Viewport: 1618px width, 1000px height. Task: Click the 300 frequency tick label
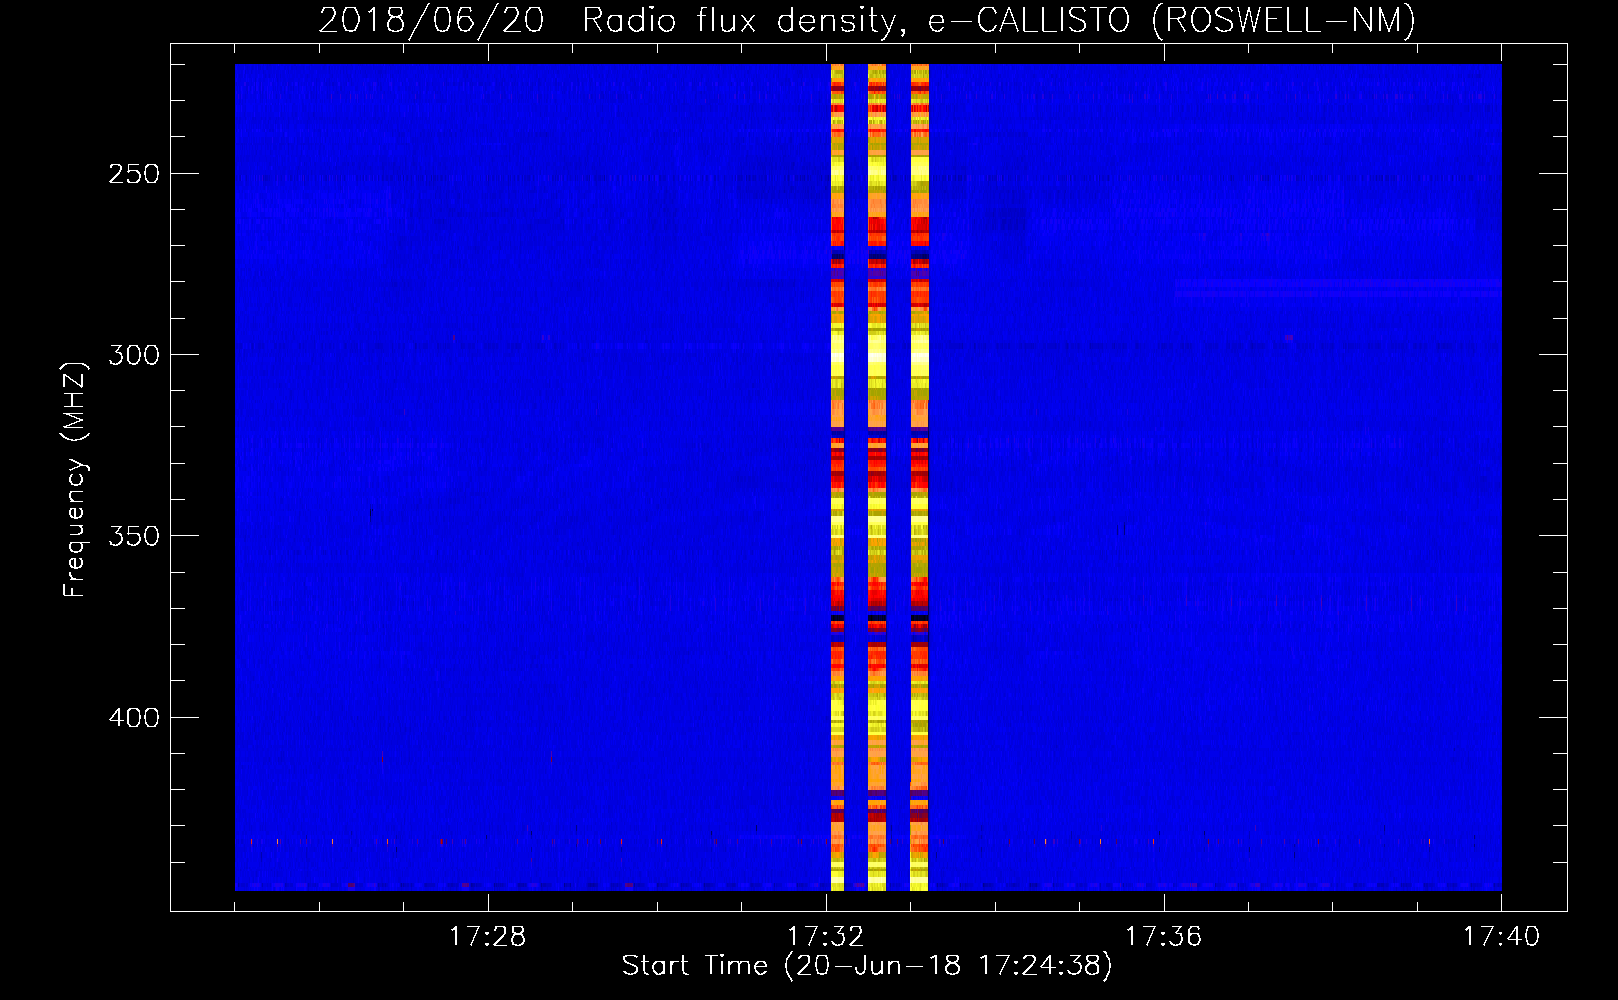pos(134,355)
